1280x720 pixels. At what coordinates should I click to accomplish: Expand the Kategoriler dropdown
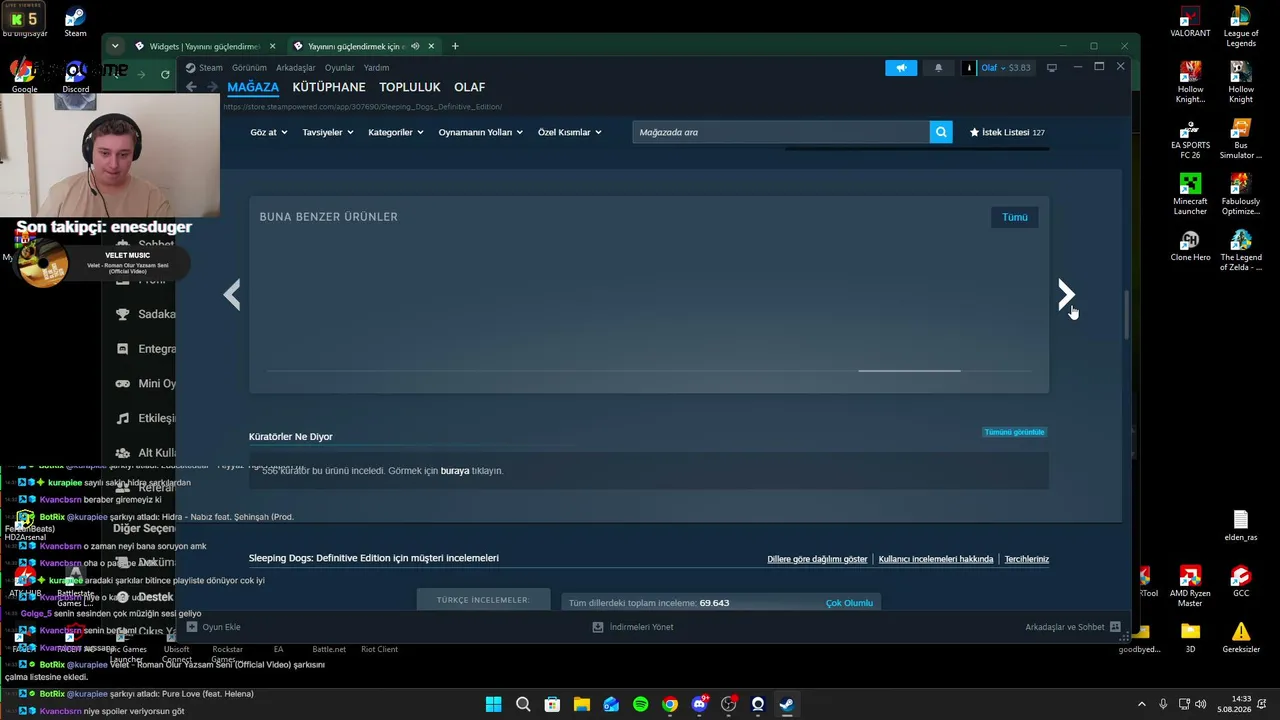click(396, 132)
